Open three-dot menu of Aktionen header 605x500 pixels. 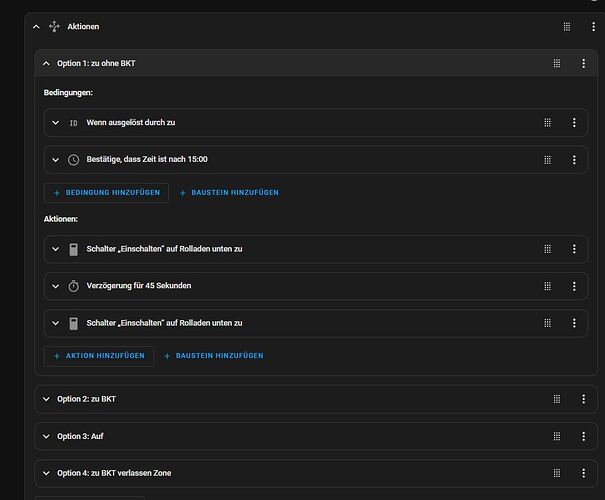tap(593, 27)
